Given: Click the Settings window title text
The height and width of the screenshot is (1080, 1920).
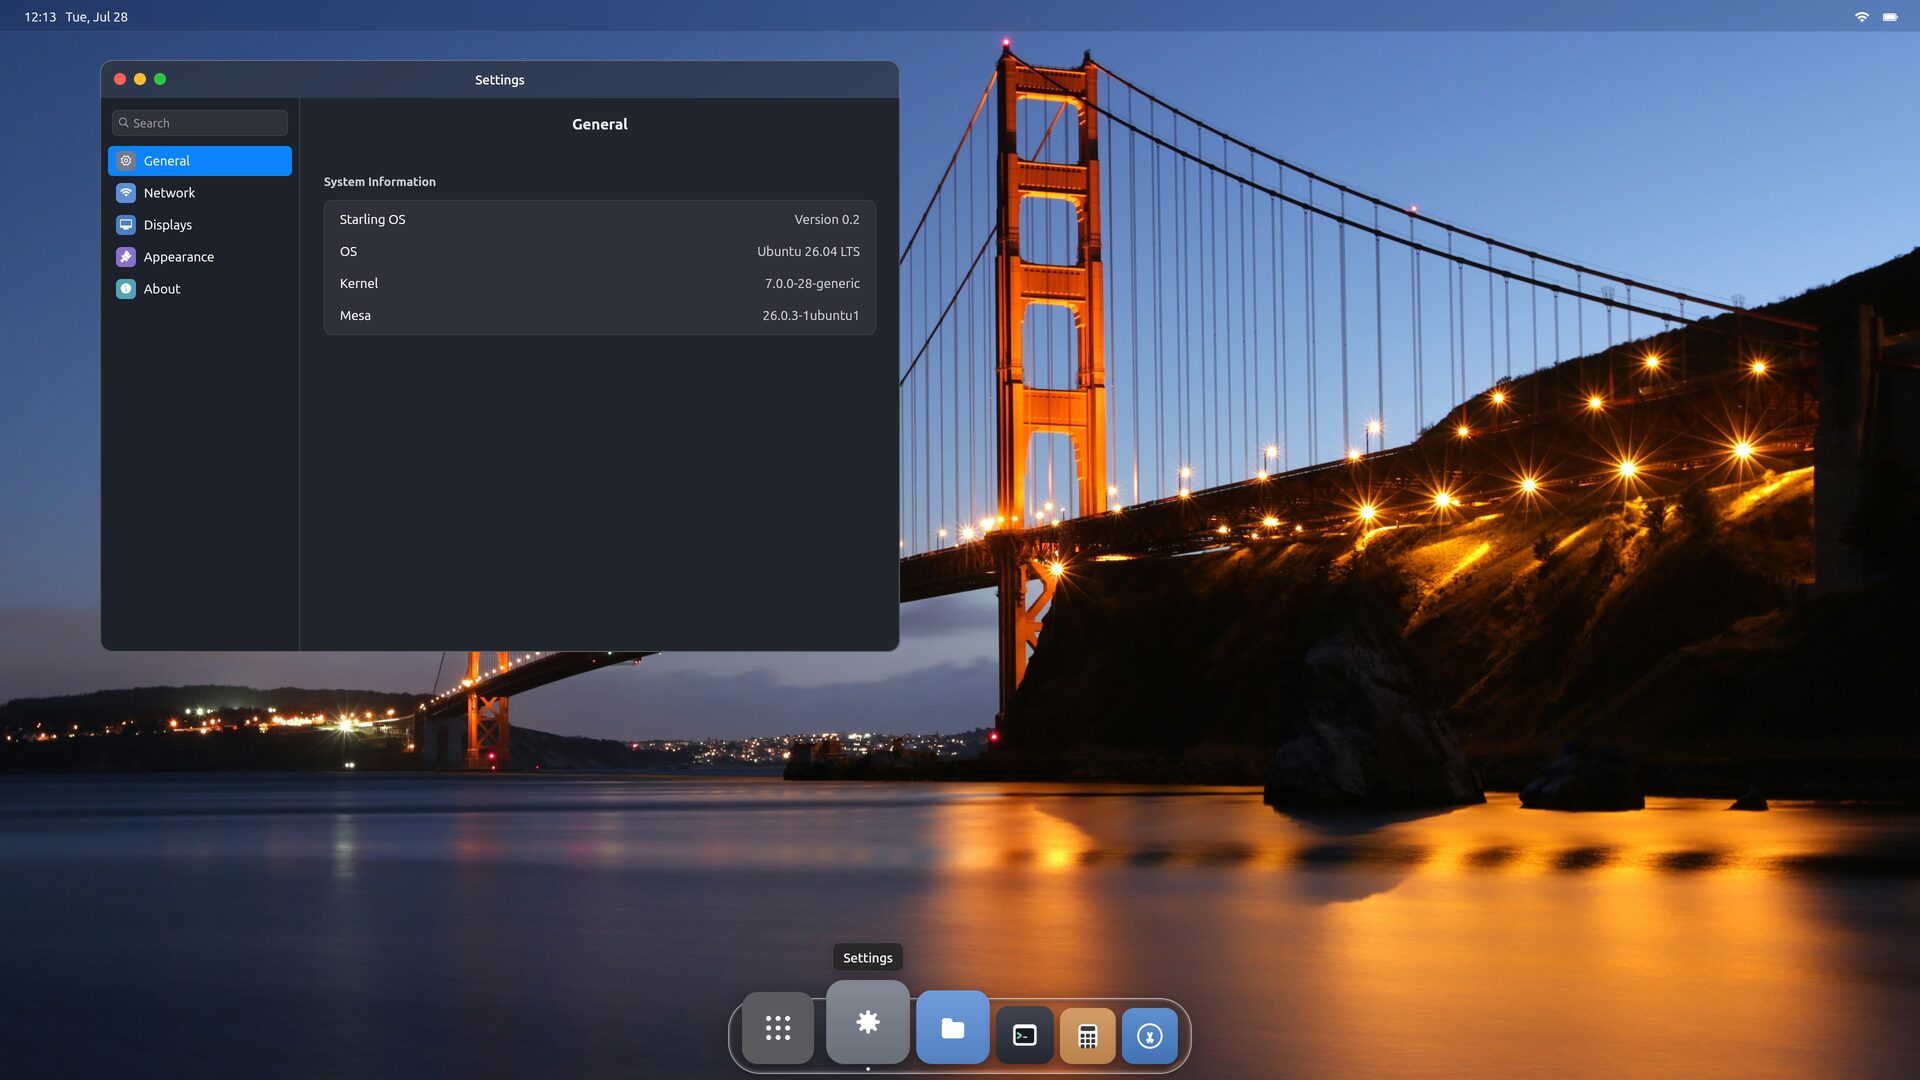Looking at the screenshot, I should [x=500, y=80].
